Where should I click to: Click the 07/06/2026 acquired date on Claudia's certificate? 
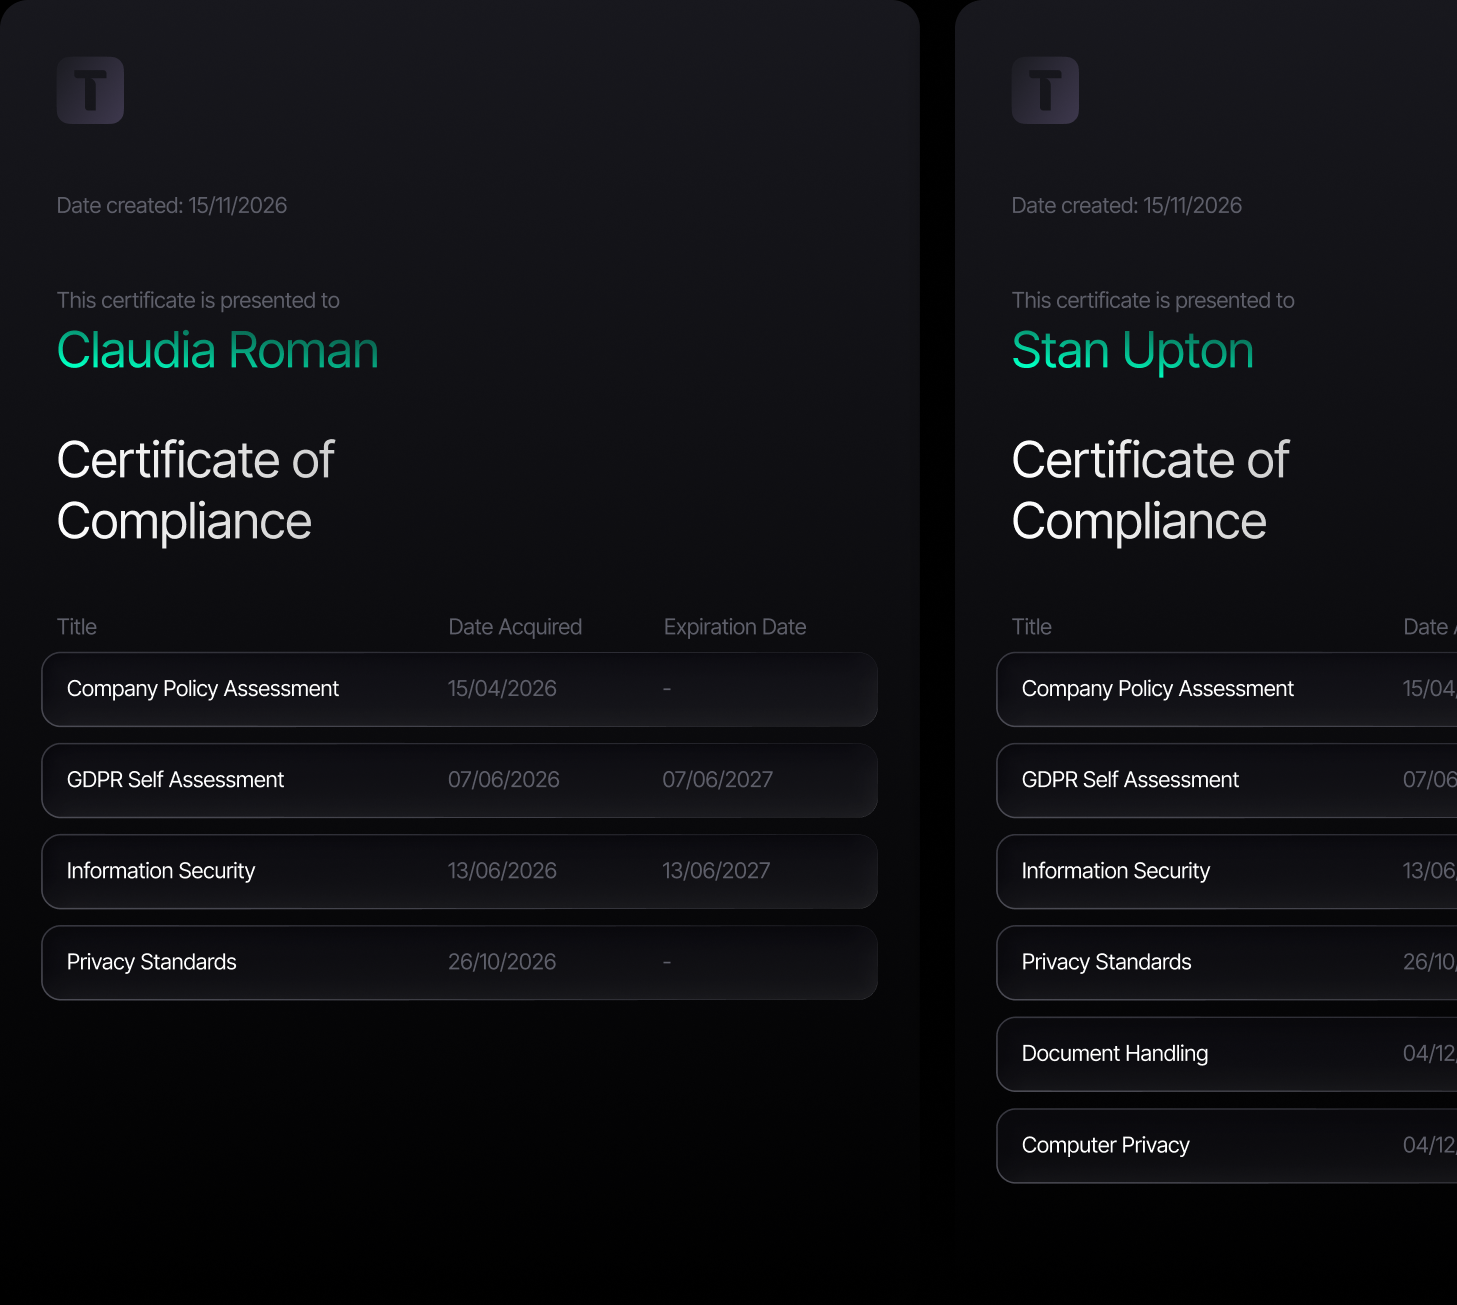click(503, 780)
